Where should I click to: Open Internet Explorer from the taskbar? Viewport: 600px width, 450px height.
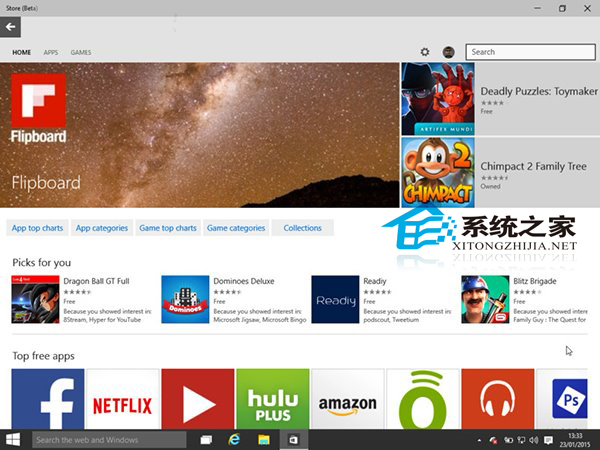click(235, 440)
